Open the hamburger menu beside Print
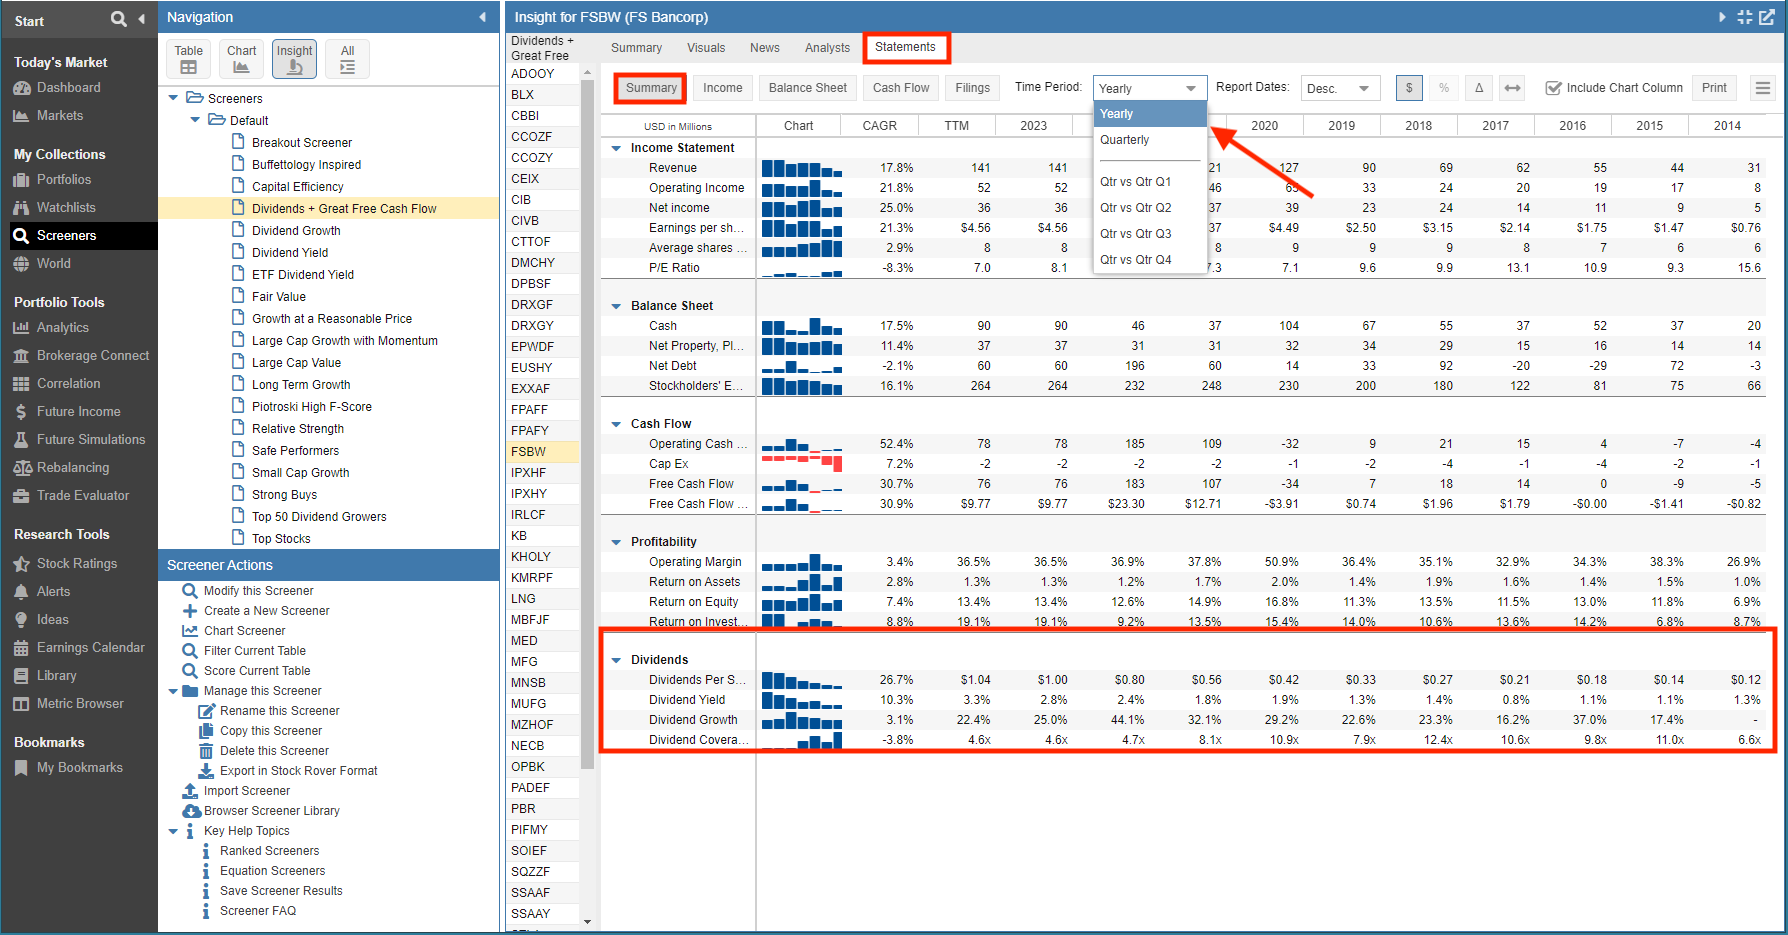This screenshot has height=935, width=1788. [x=1763, y=88]
